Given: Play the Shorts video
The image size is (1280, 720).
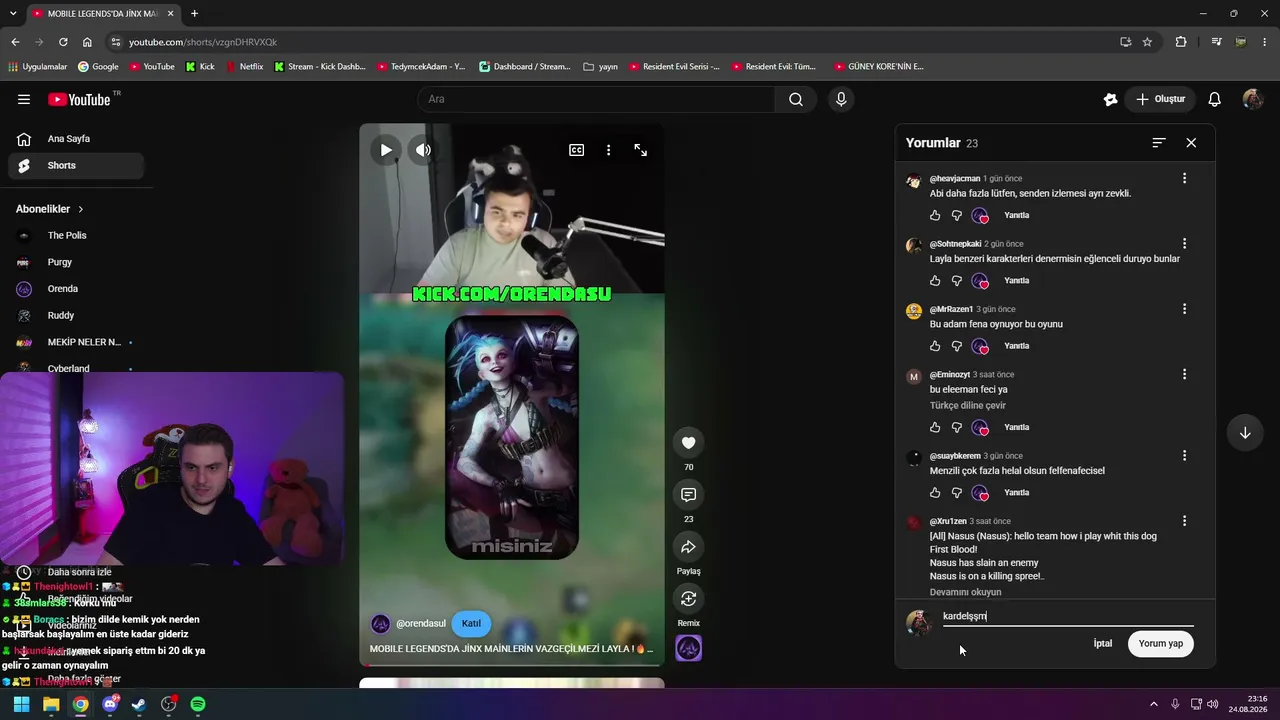Looking at the screenshot, I should [x=386, y=150].
